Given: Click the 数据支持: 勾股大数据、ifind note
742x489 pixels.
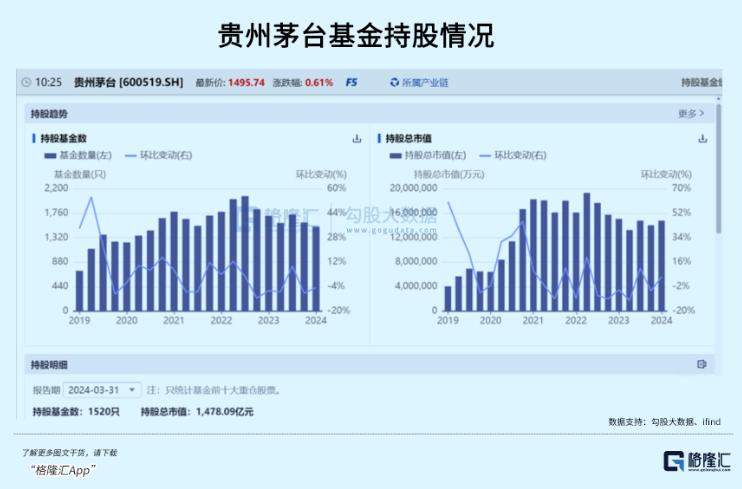Looking at the screenshot, I should click(664, 422).
